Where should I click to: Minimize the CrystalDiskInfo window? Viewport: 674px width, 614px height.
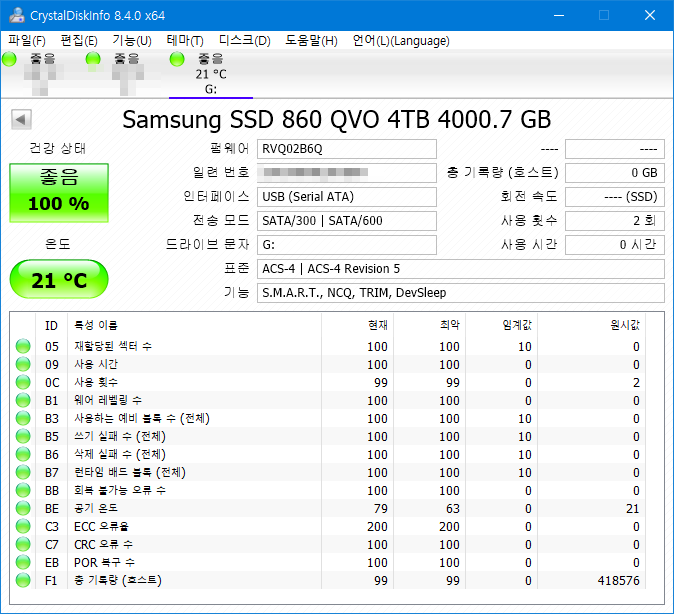tap(559, 15)
